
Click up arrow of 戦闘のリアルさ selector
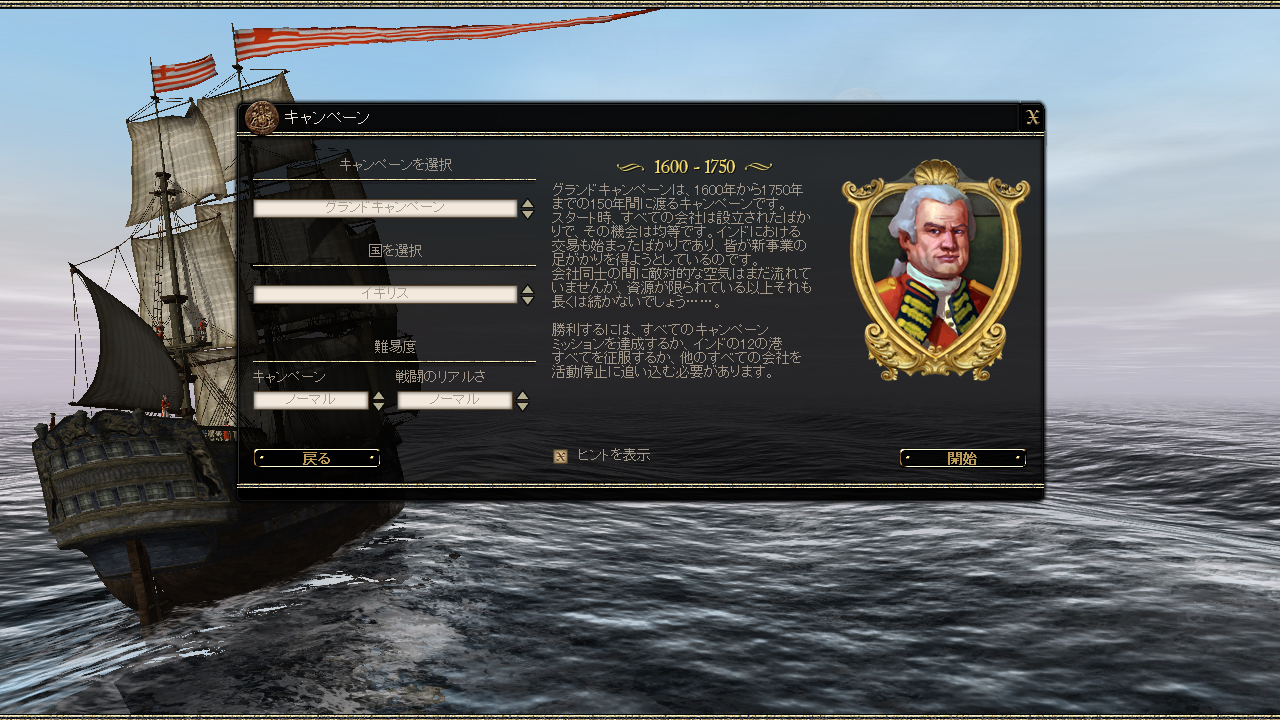(522, 395)
